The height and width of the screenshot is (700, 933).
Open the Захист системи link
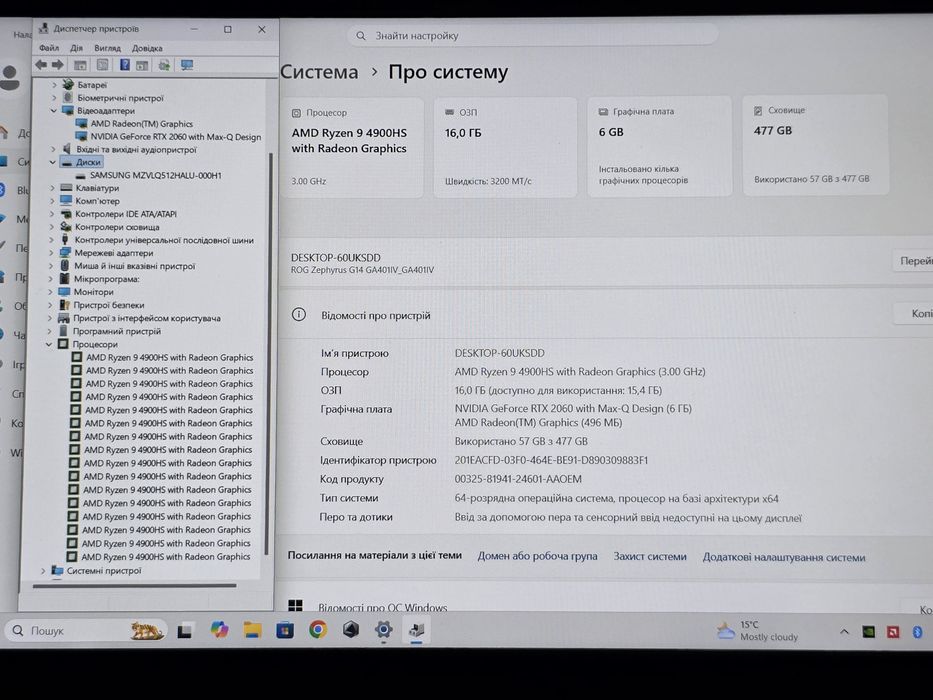point(650,557)
